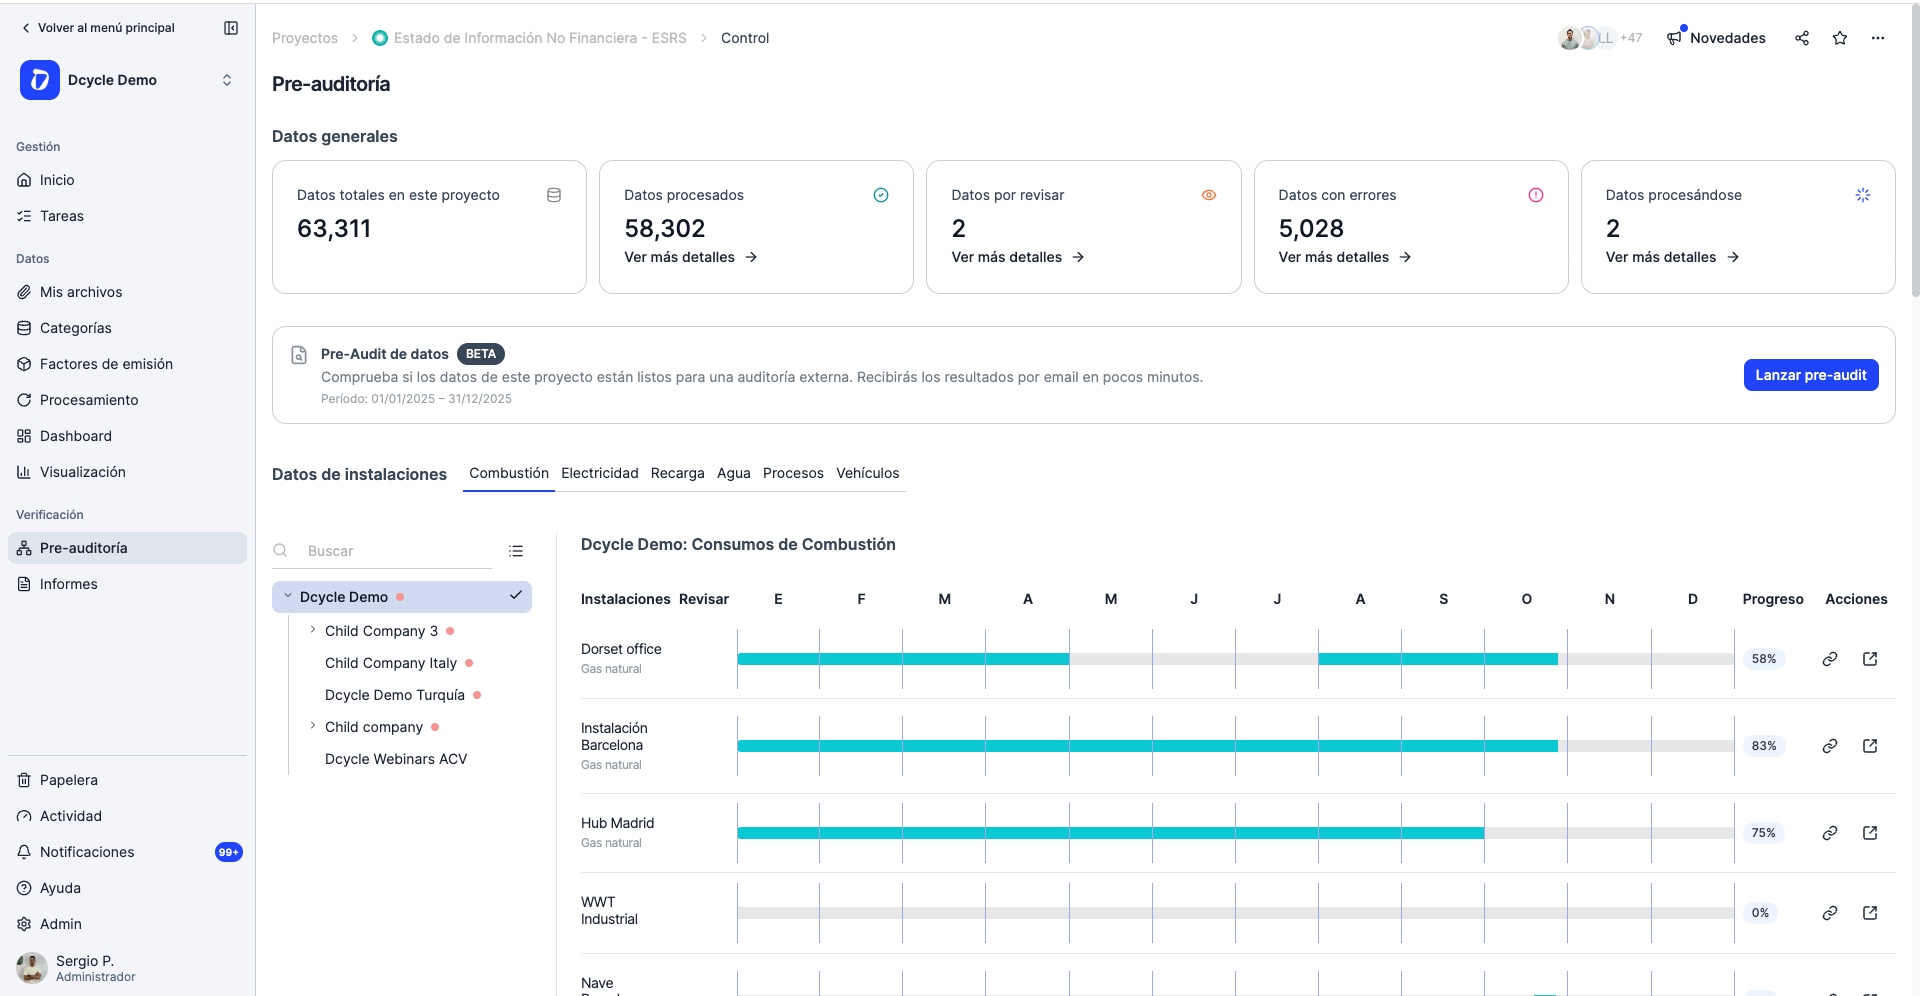
Task: Expand Child company tree node
Action: point(313,726)
